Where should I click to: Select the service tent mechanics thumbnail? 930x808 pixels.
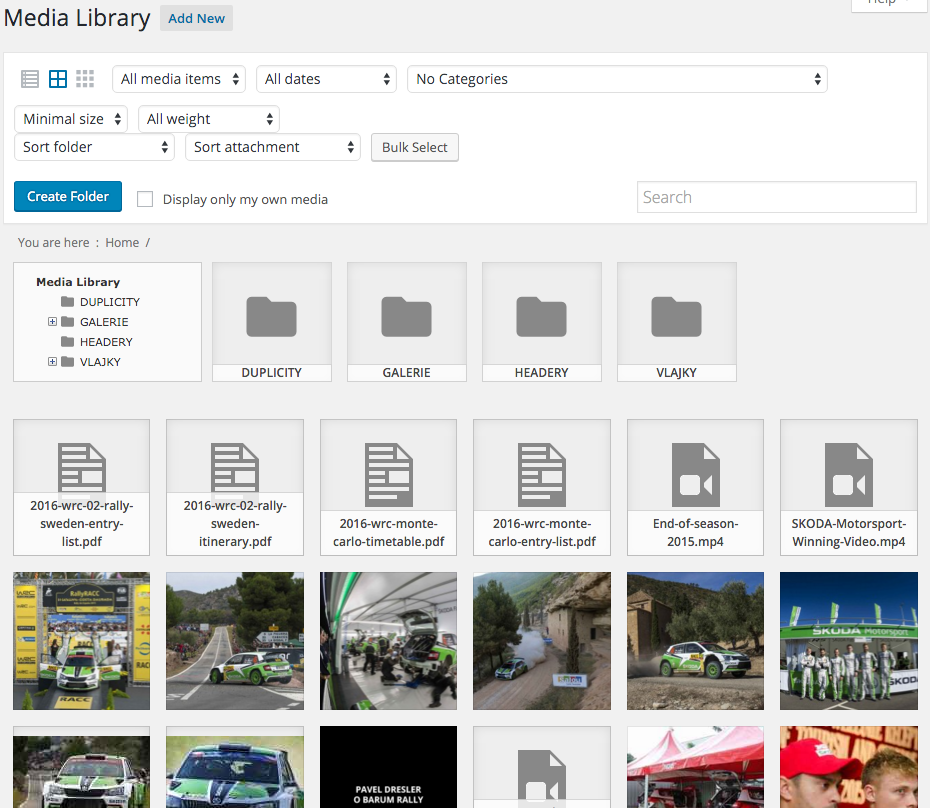coord(388,641)
